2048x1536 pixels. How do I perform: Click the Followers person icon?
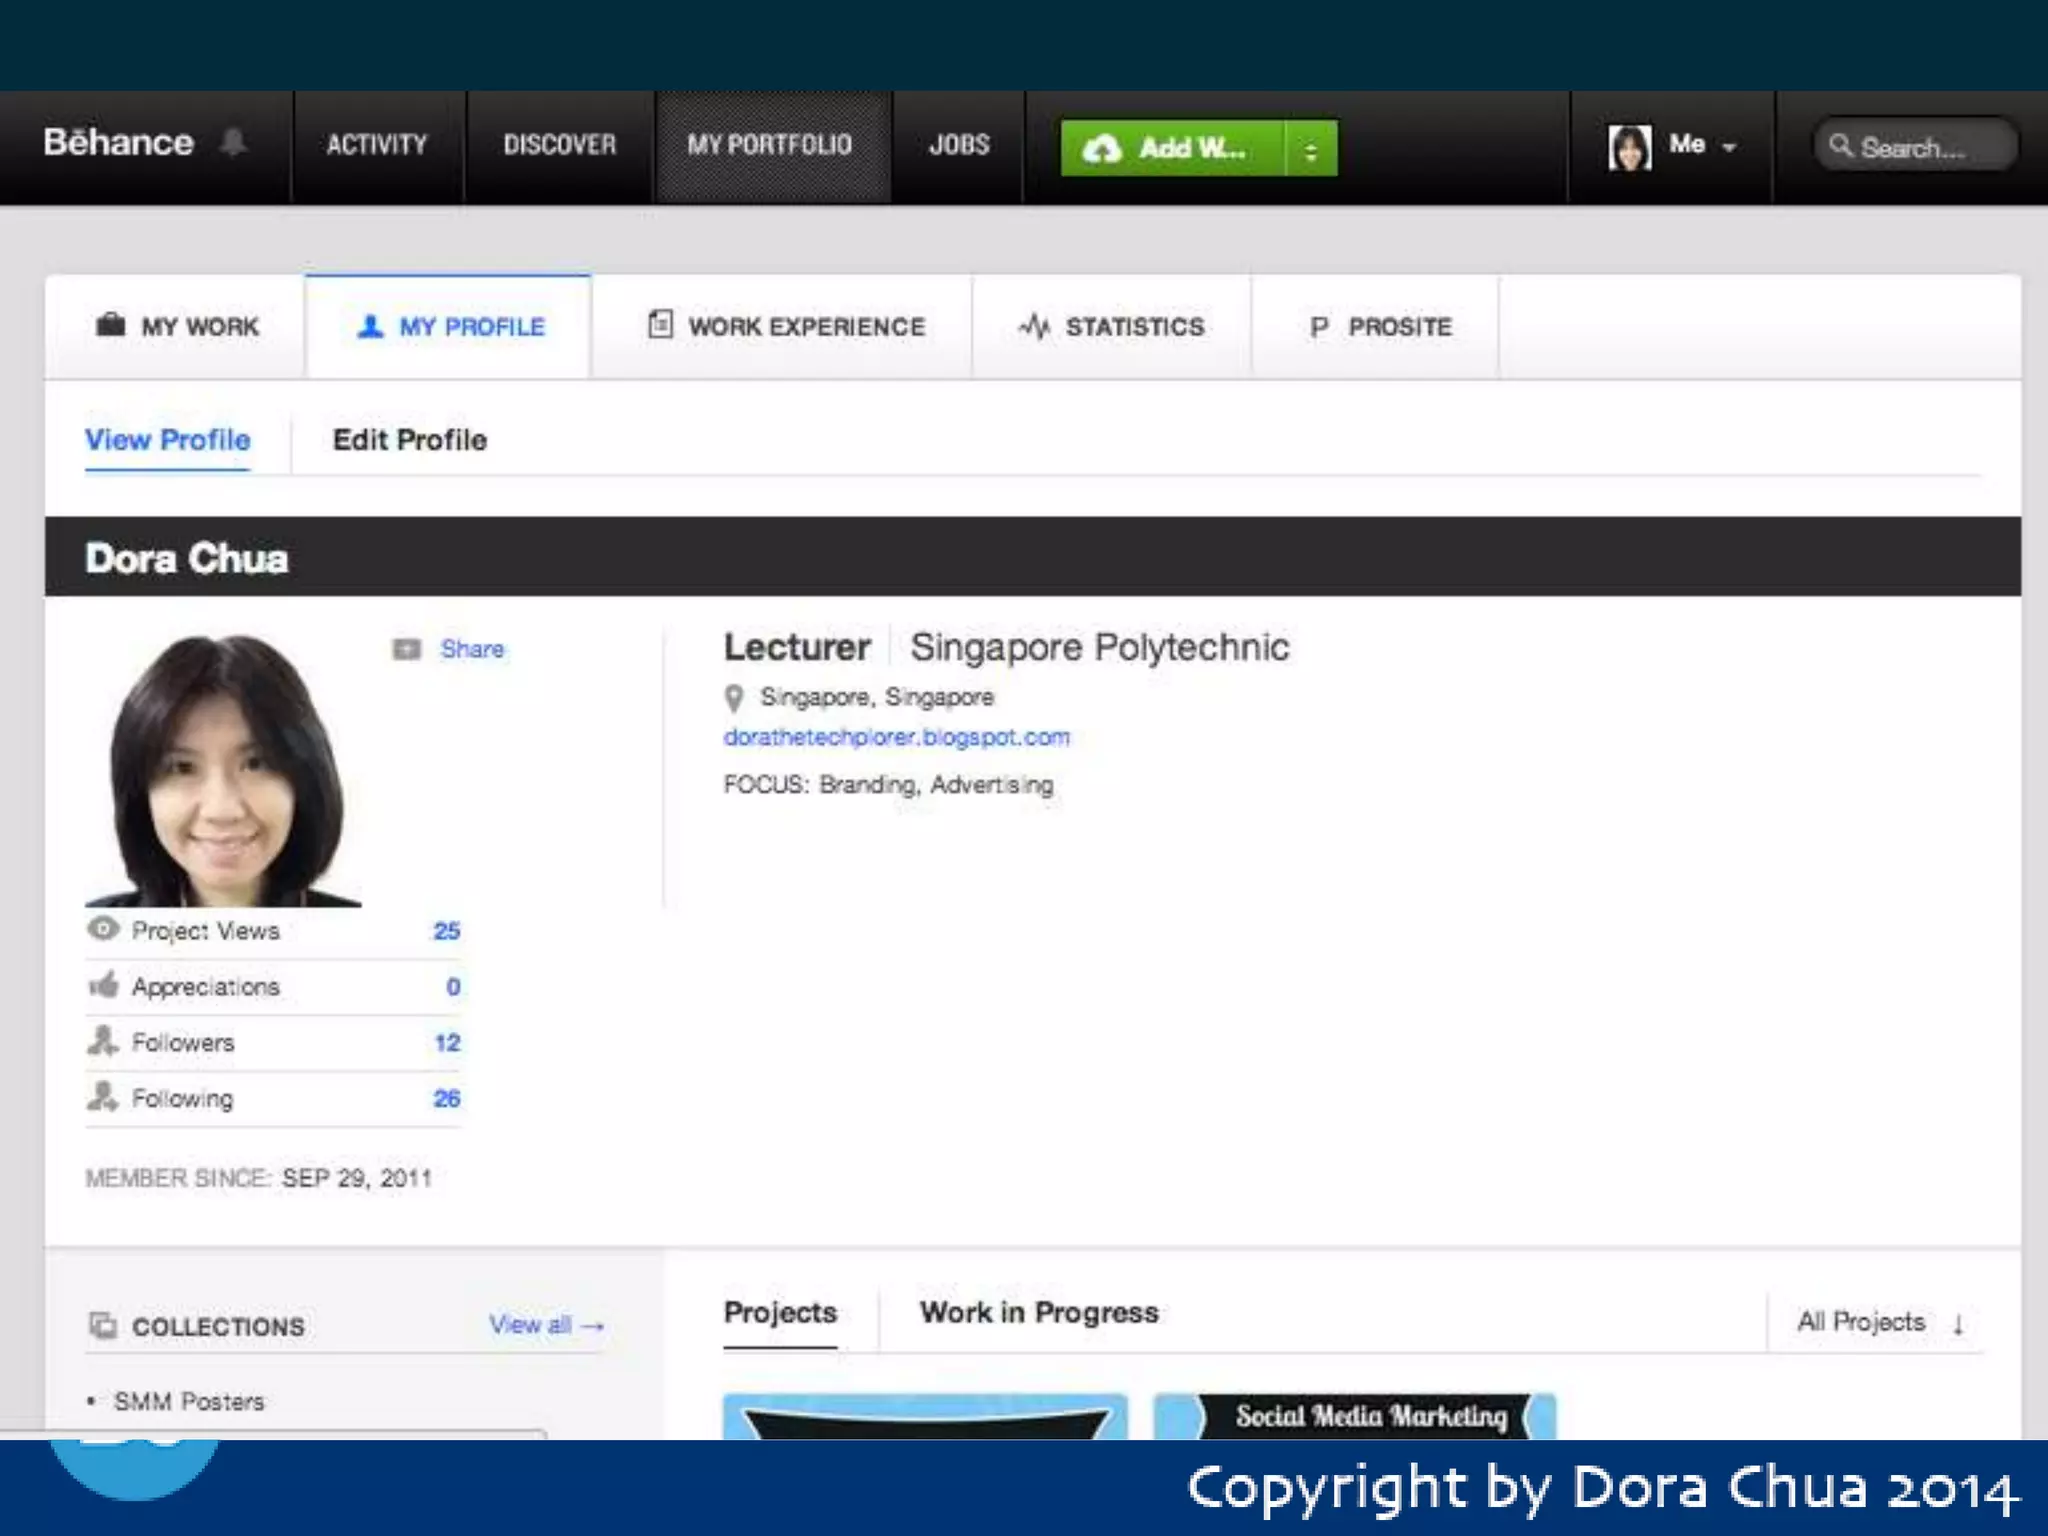click(103, 1041)
